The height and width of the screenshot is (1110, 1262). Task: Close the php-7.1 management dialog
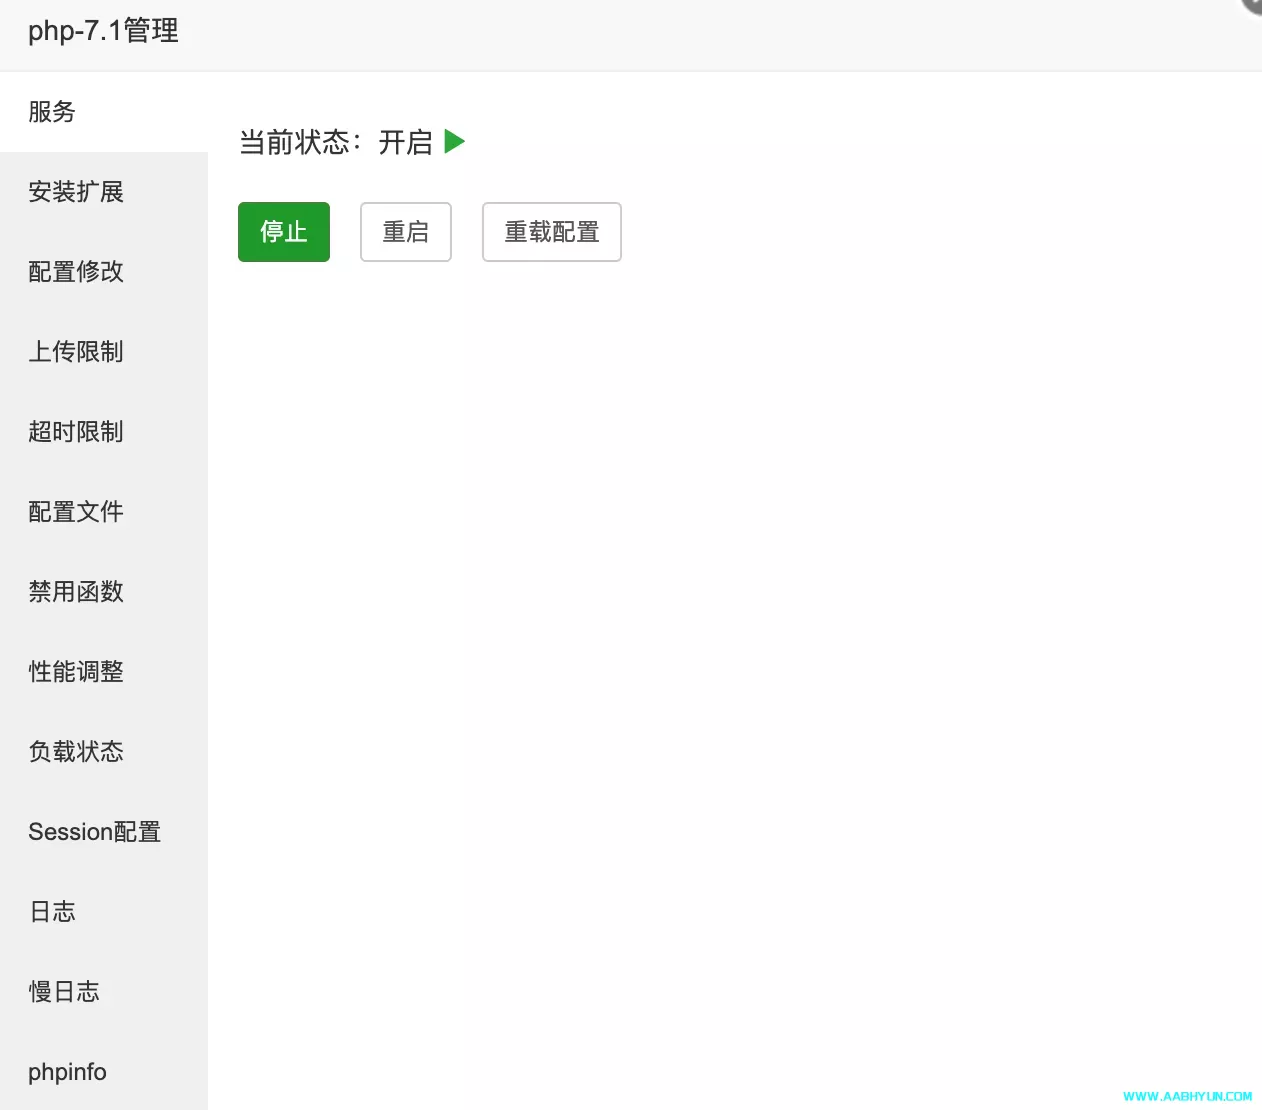(1254, 5)
